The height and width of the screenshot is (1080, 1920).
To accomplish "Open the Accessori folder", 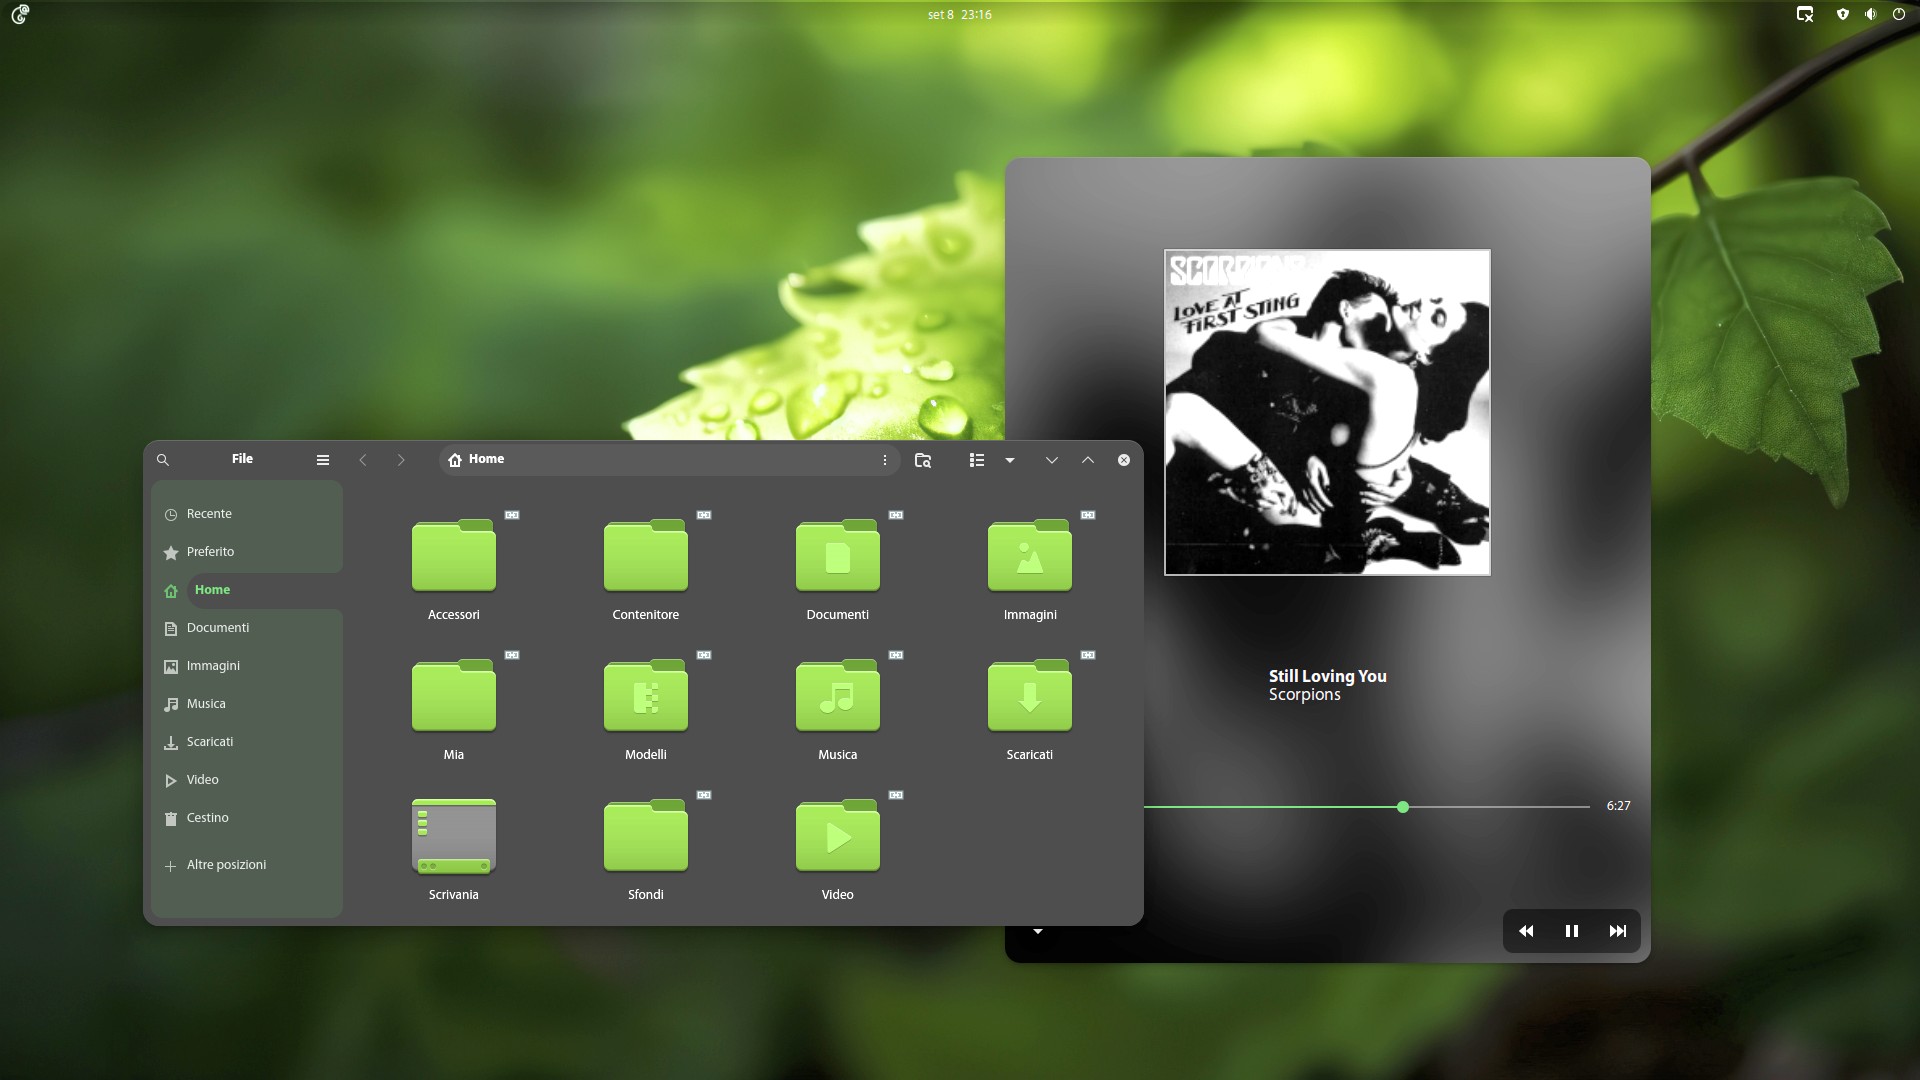I will pyautogui.click(x=454, y=555).
